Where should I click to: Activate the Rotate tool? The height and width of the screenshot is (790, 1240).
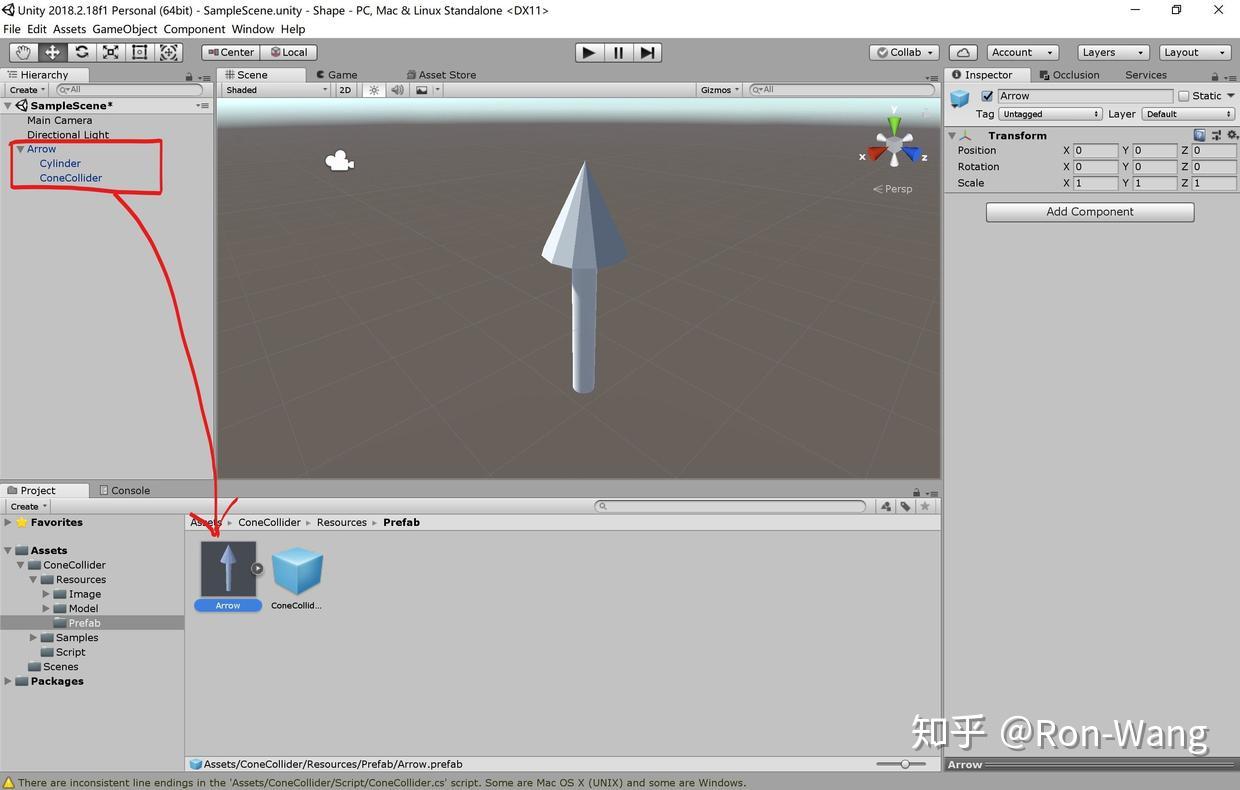click(81, 51)
